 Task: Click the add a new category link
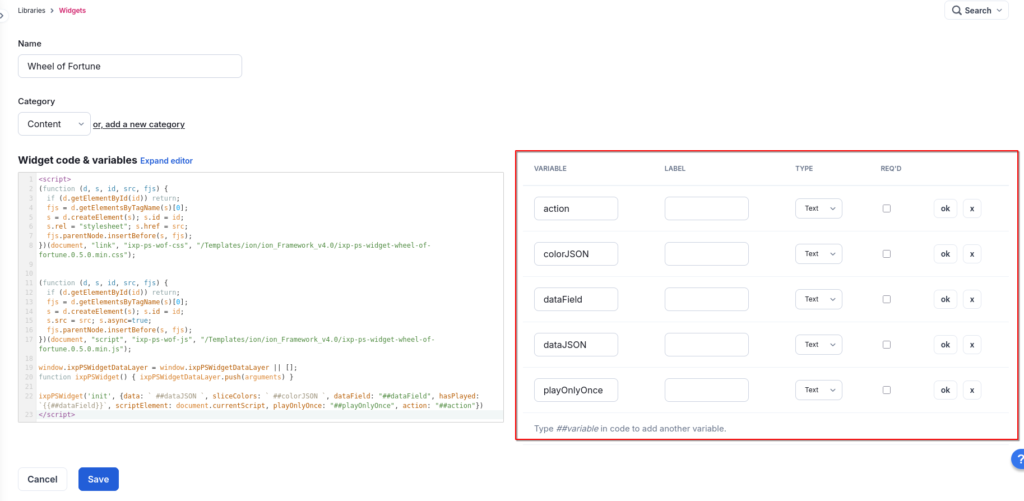point(139,124)
